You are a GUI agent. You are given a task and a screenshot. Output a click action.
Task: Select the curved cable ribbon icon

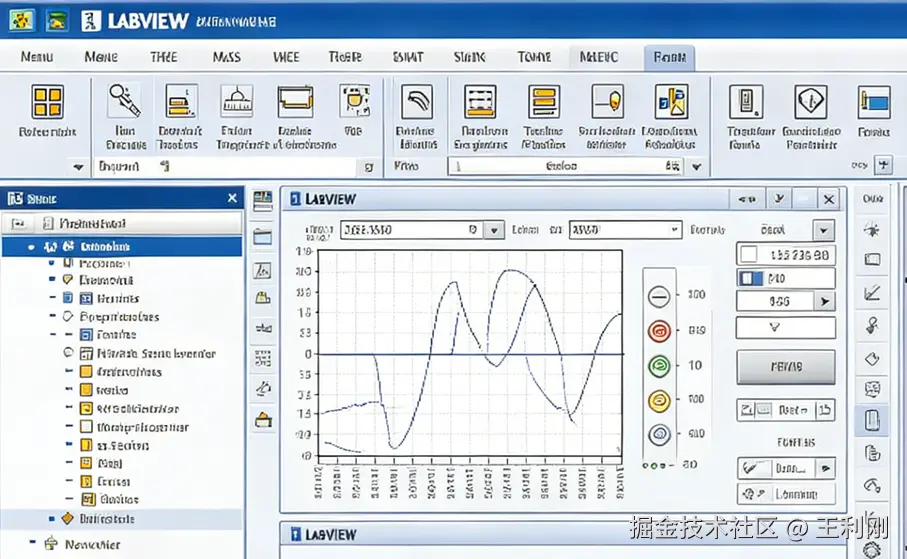coord(416,101)
